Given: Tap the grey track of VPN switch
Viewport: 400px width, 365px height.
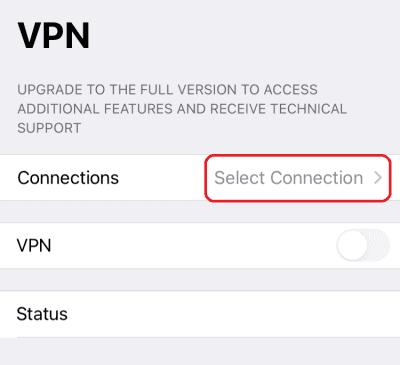Looking at the screenshot, I should click(379, 245).
